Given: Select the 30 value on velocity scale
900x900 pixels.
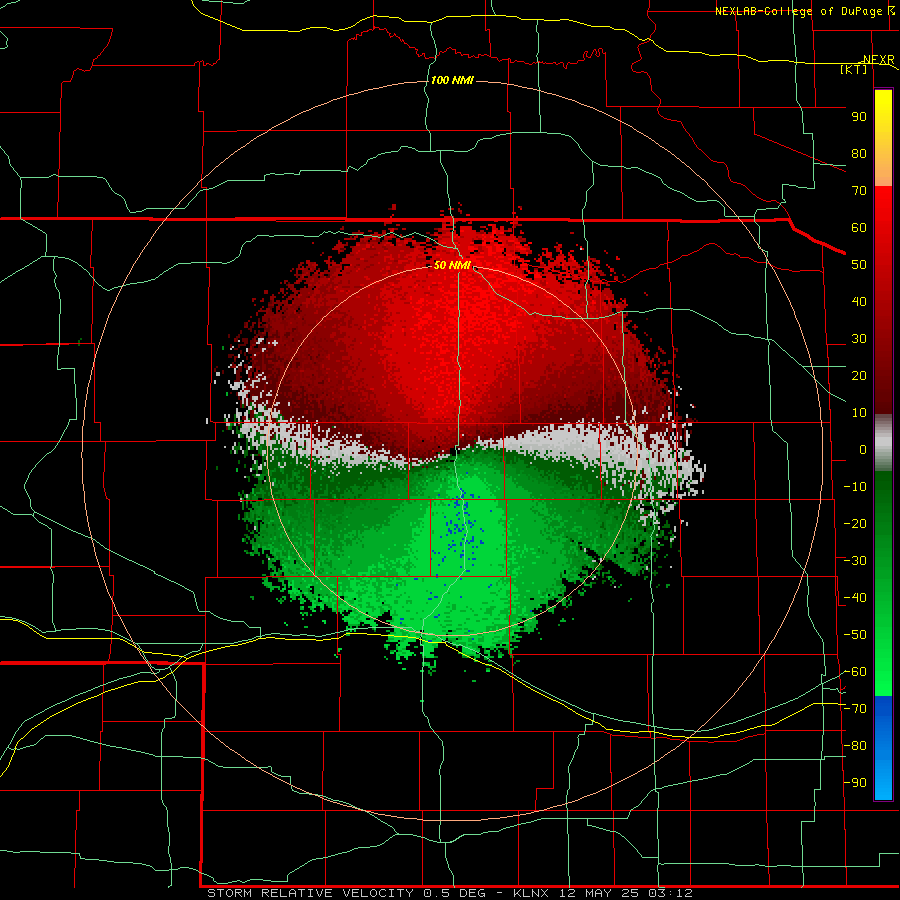Looking at the screenshot, I should [859, 339].
